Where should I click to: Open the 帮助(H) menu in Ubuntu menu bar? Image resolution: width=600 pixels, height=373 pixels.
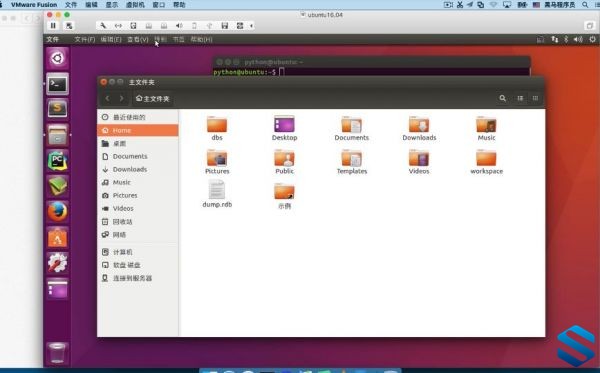tap(201, 39)
